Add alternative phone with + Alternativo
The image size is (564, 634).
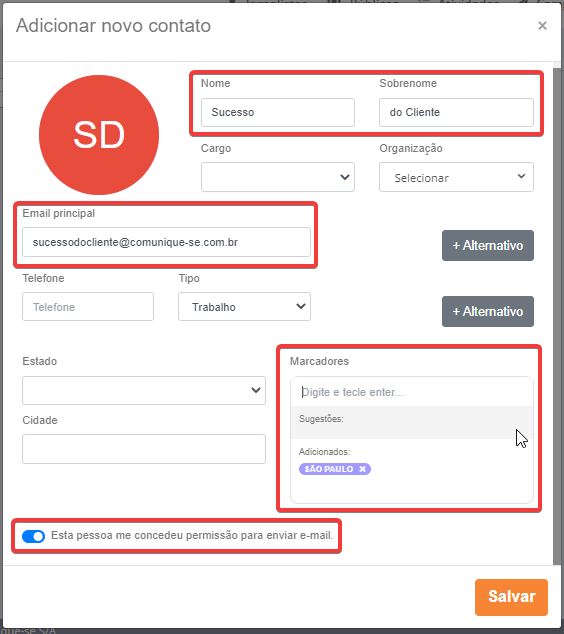coord(488,311)
